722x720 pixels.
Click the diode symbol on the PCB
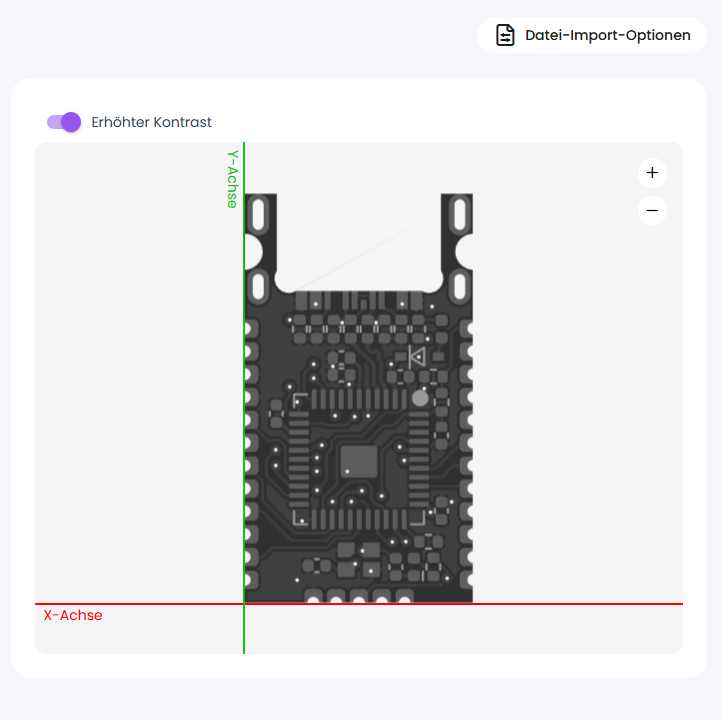pos(417,357)
